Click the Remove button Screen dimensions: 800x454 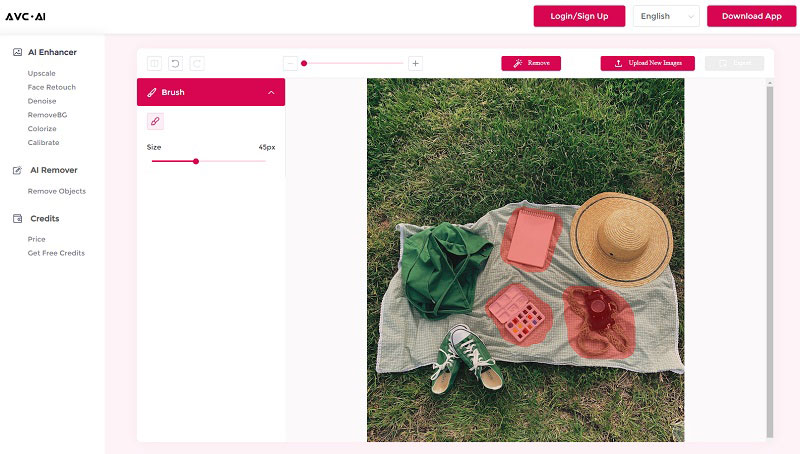[531, 63]
